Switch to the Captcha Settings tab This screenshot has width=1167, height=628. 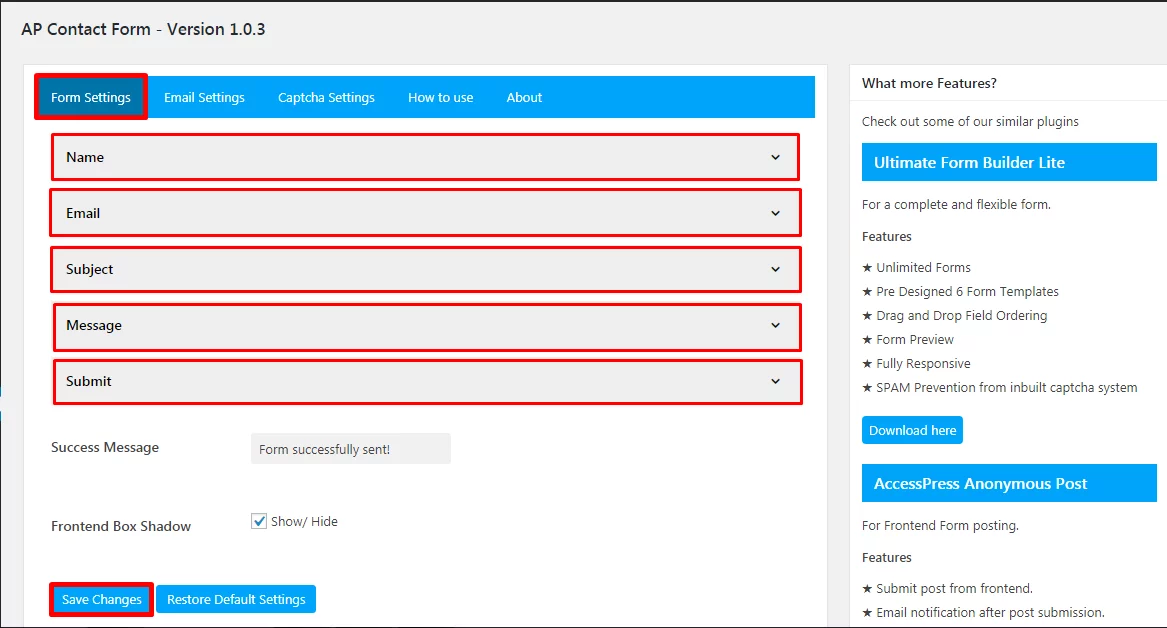click(327, 97)
